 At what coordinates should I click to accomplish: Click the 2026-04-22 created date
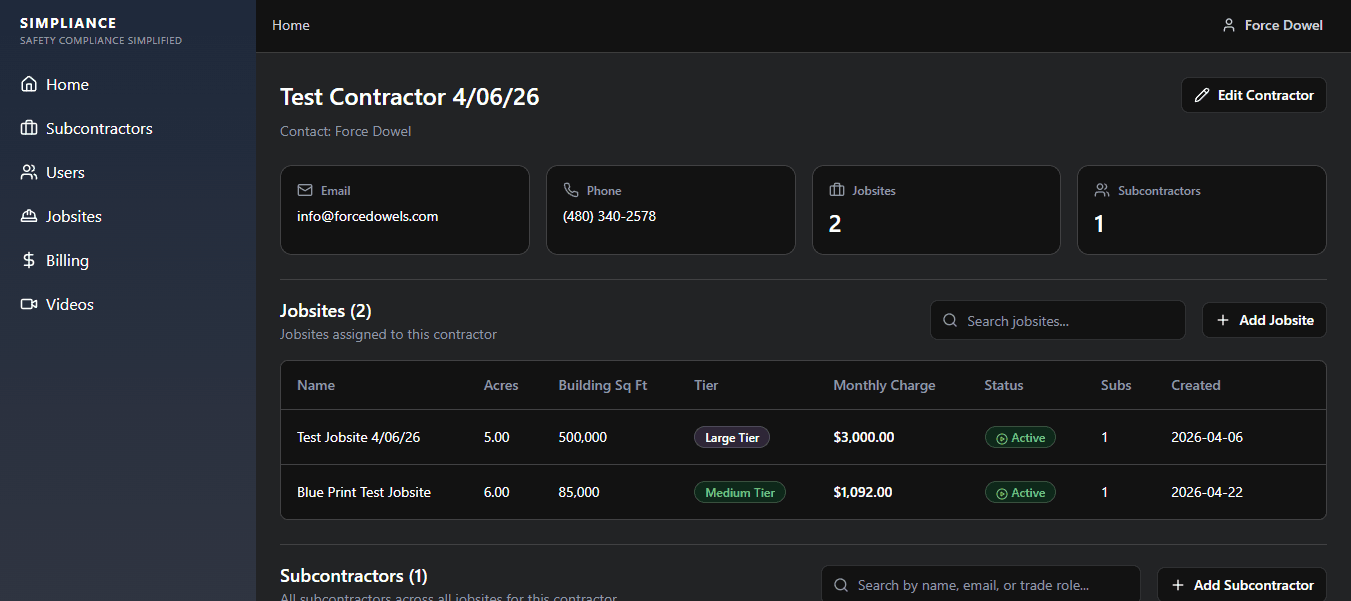coord(1207,492)
